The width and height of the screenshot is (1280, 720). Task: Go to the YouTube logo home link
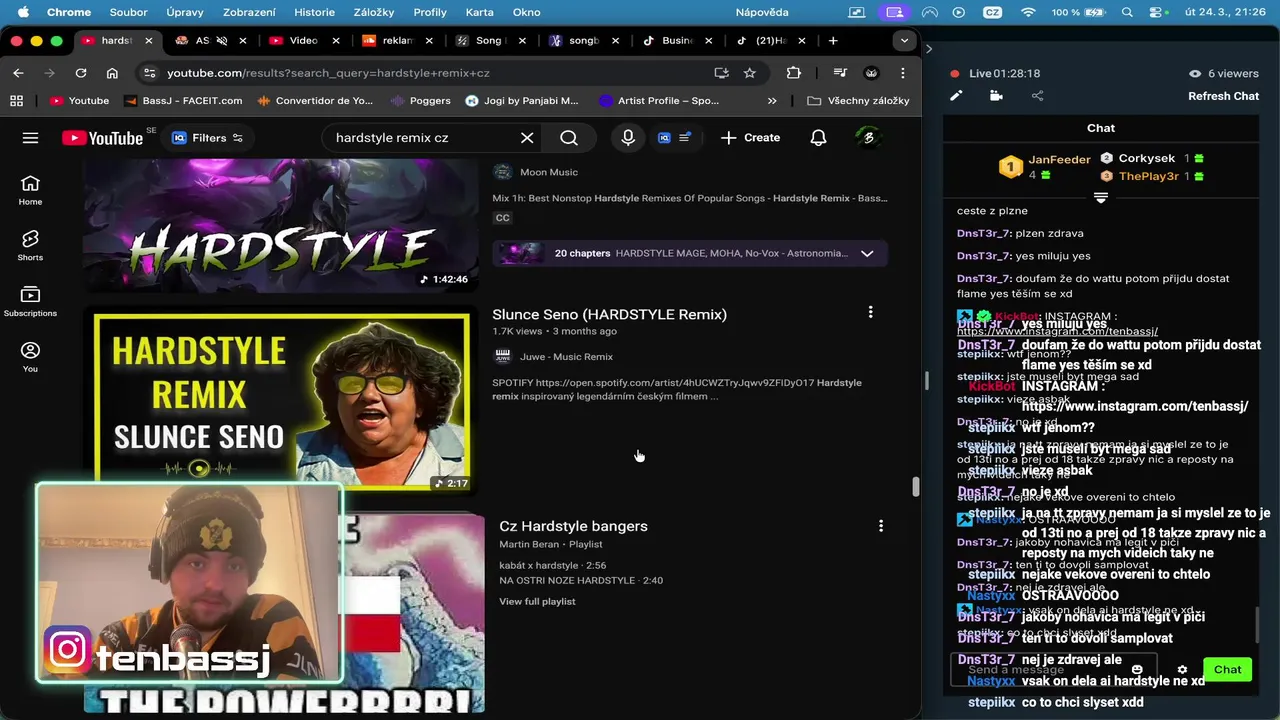click(x=102, y=138)
